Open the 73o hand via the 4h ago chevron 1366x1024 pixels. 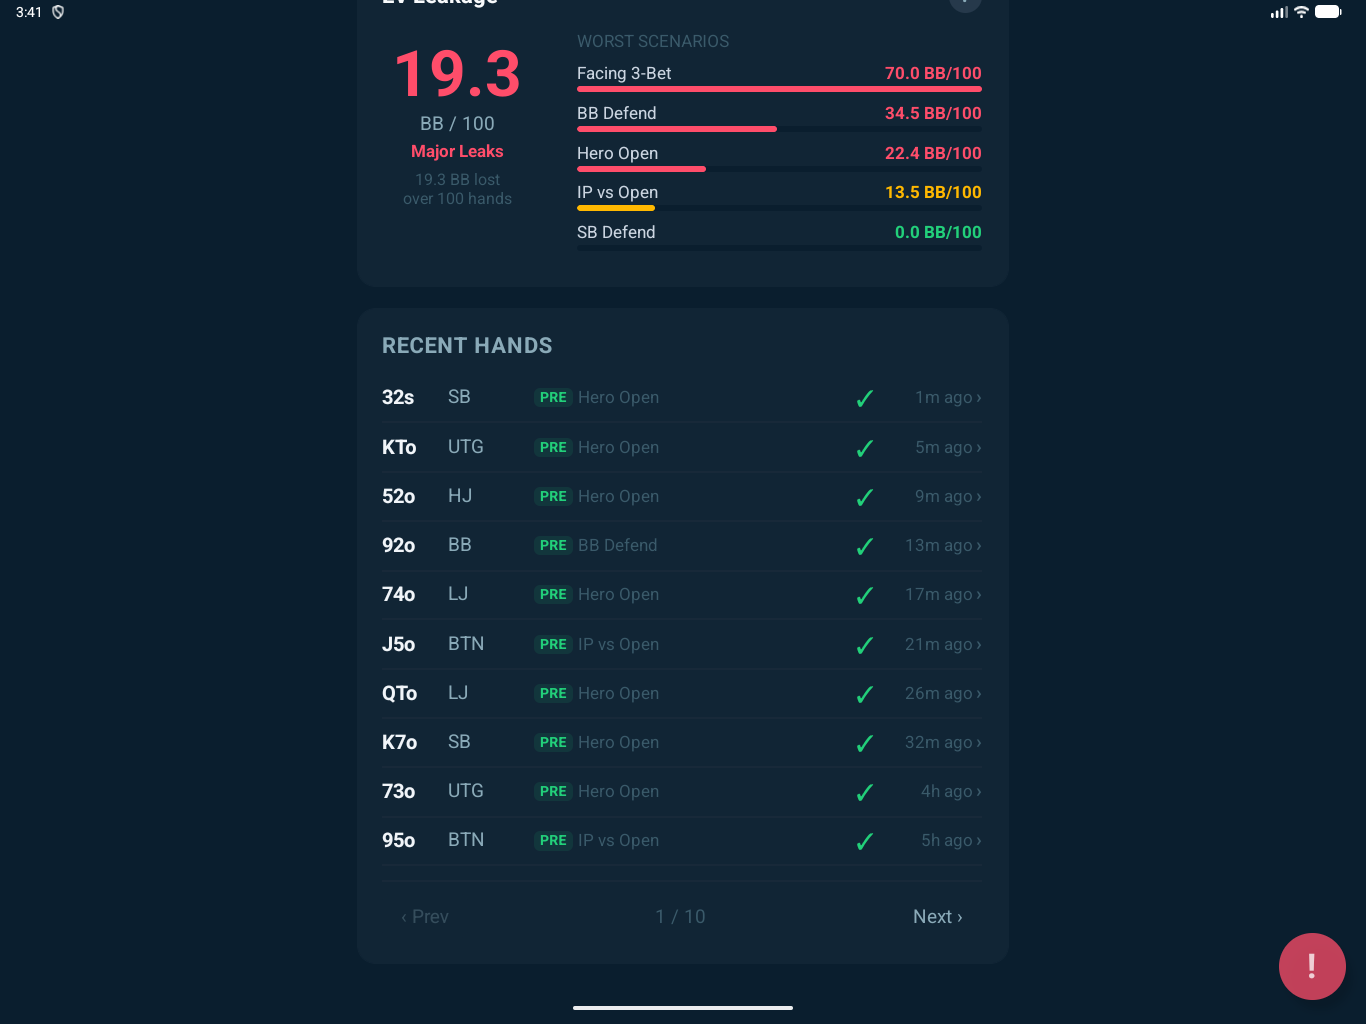coord(978,792)
